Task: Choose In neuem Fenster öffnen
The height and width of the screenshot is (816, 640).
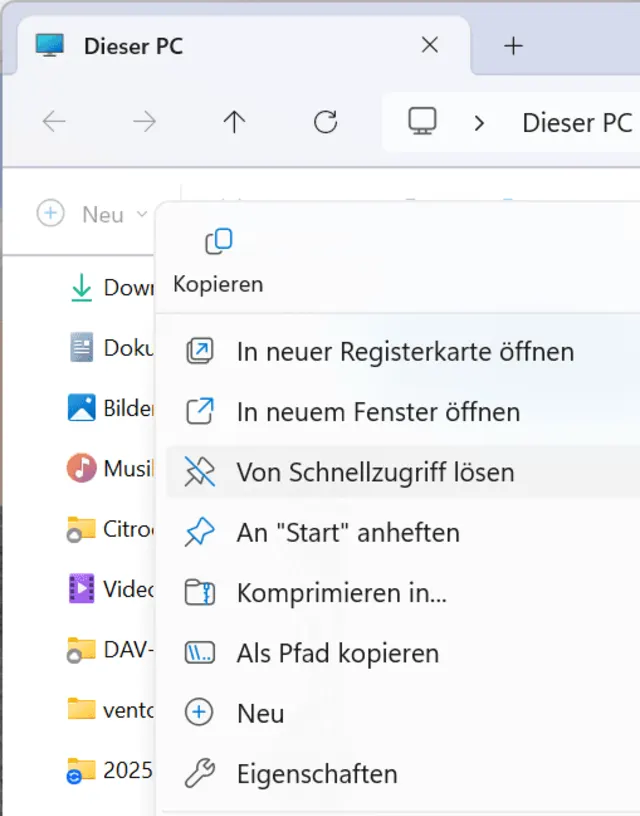Action: pyautogui.click(x=378, y=412)
